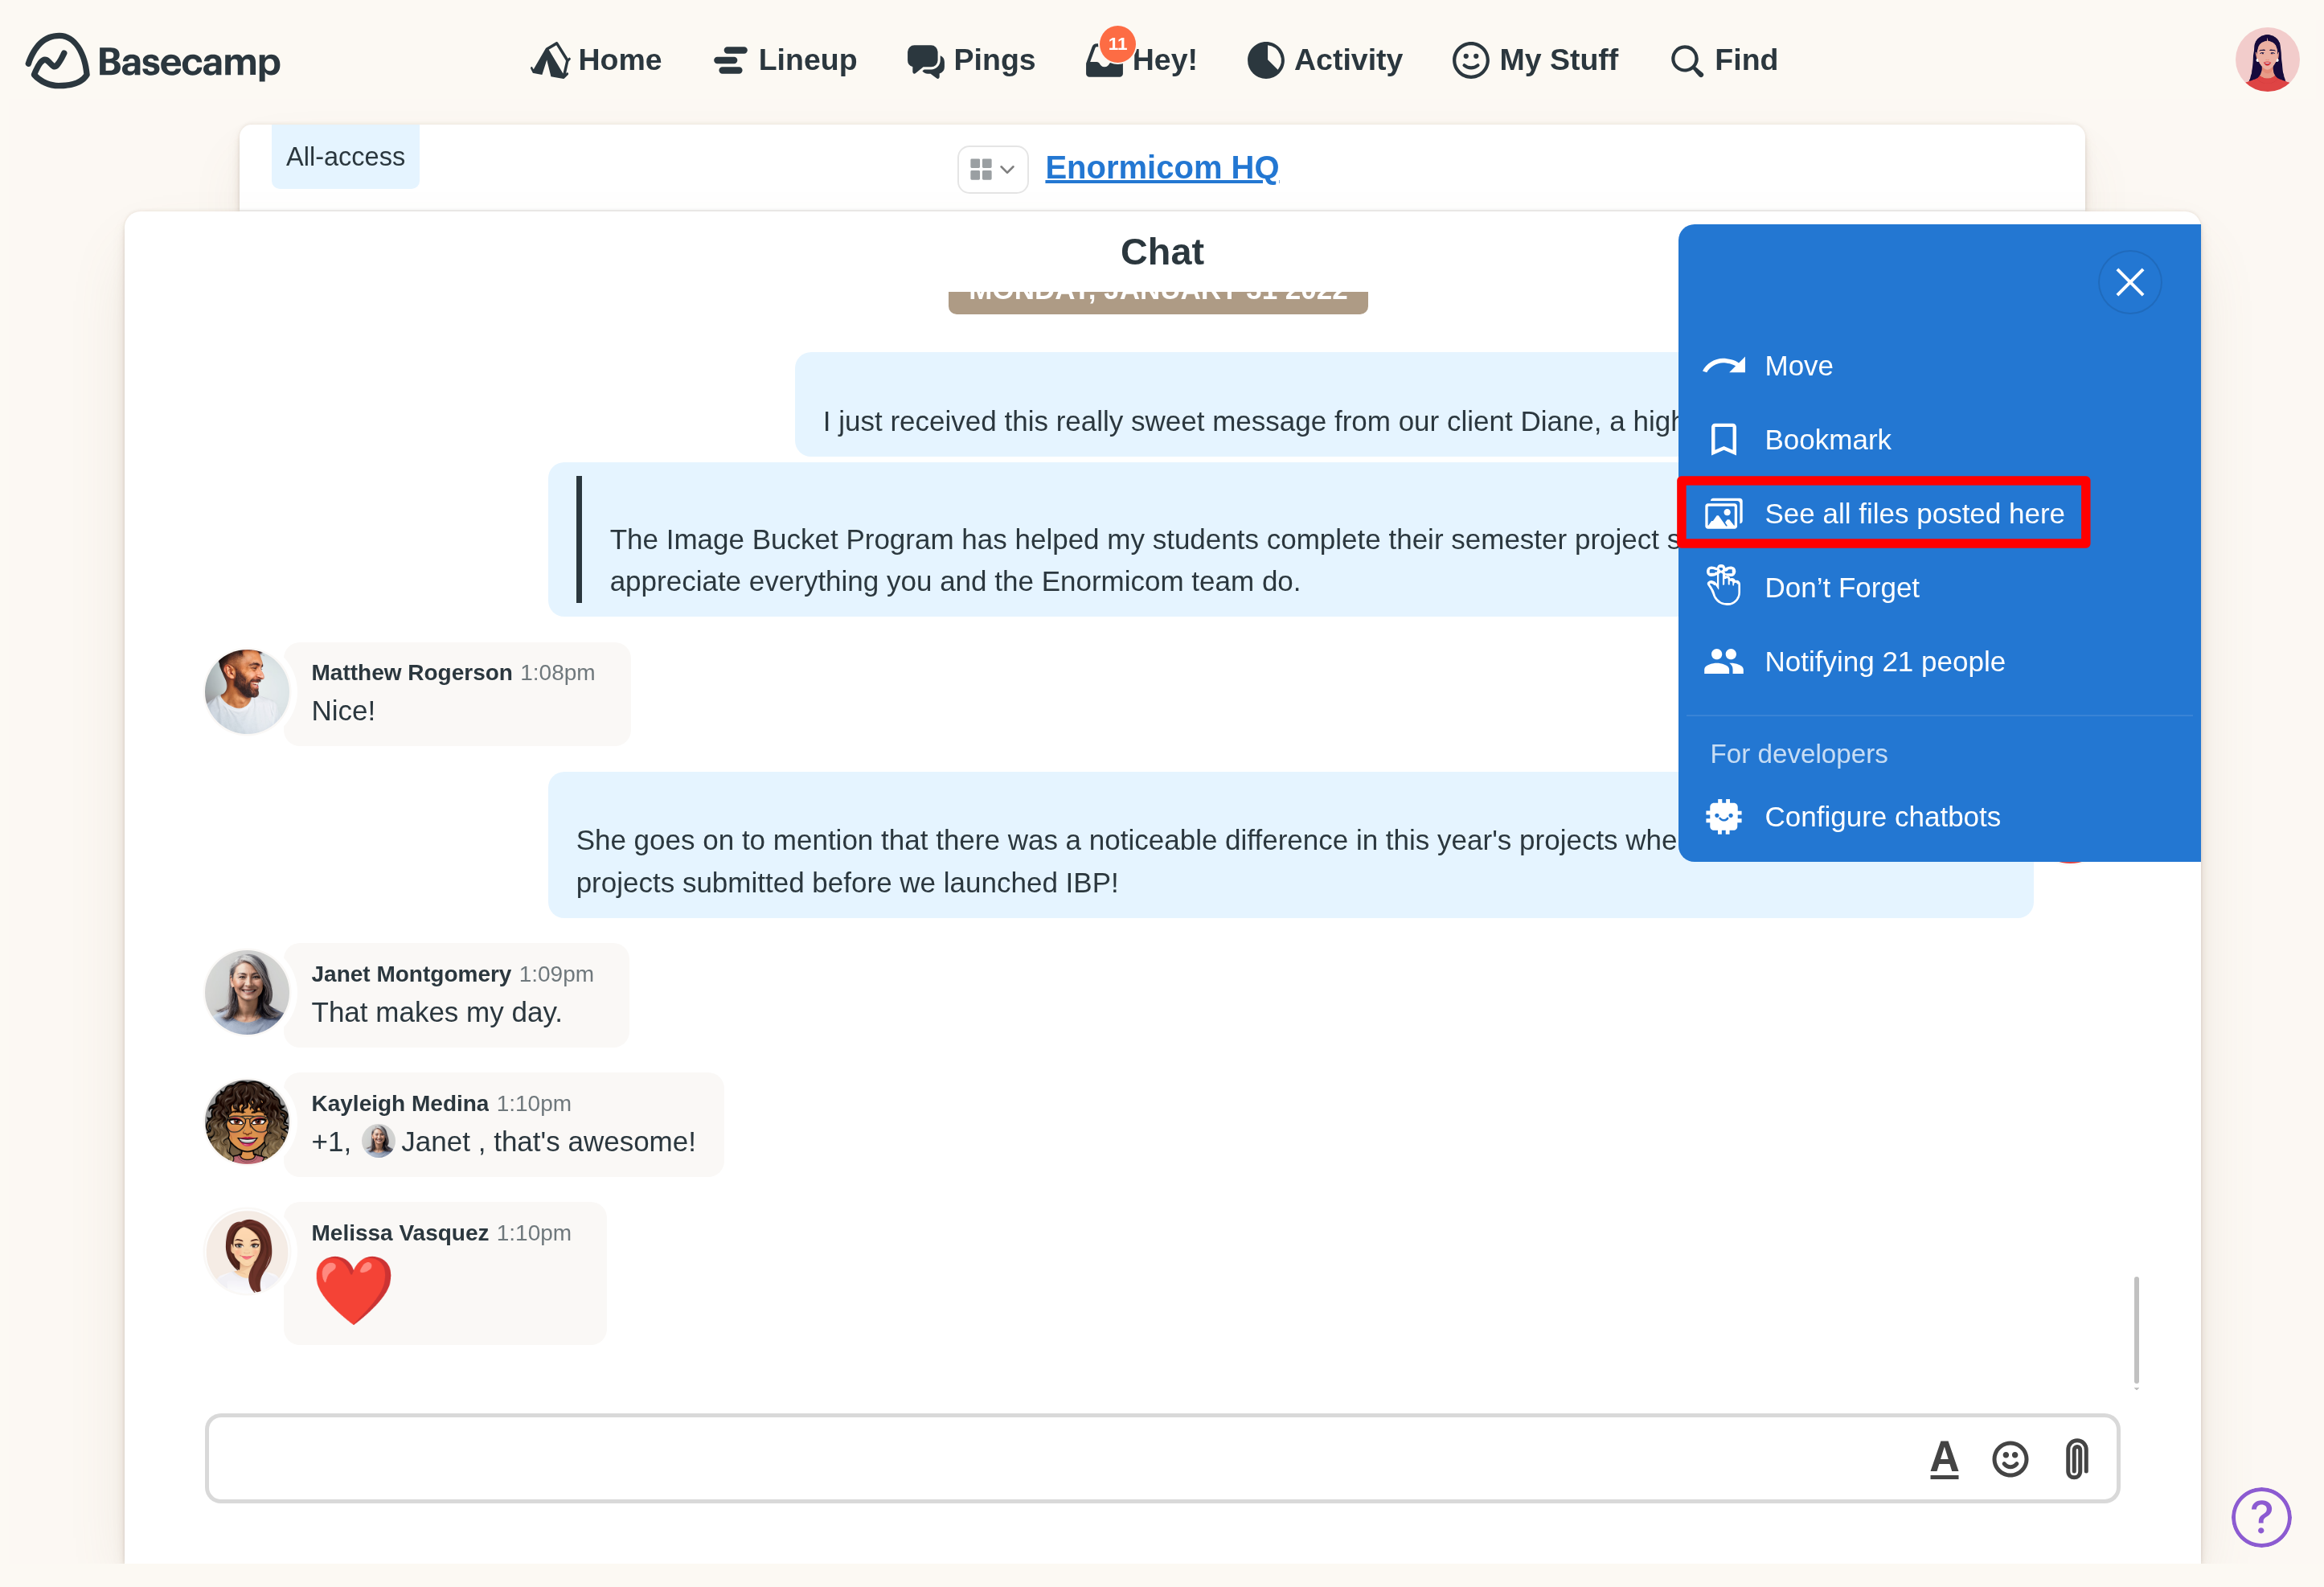
Task: Select "Configure chatbots" for developers
Action: pyautogui.click(x=1882, y=816)
